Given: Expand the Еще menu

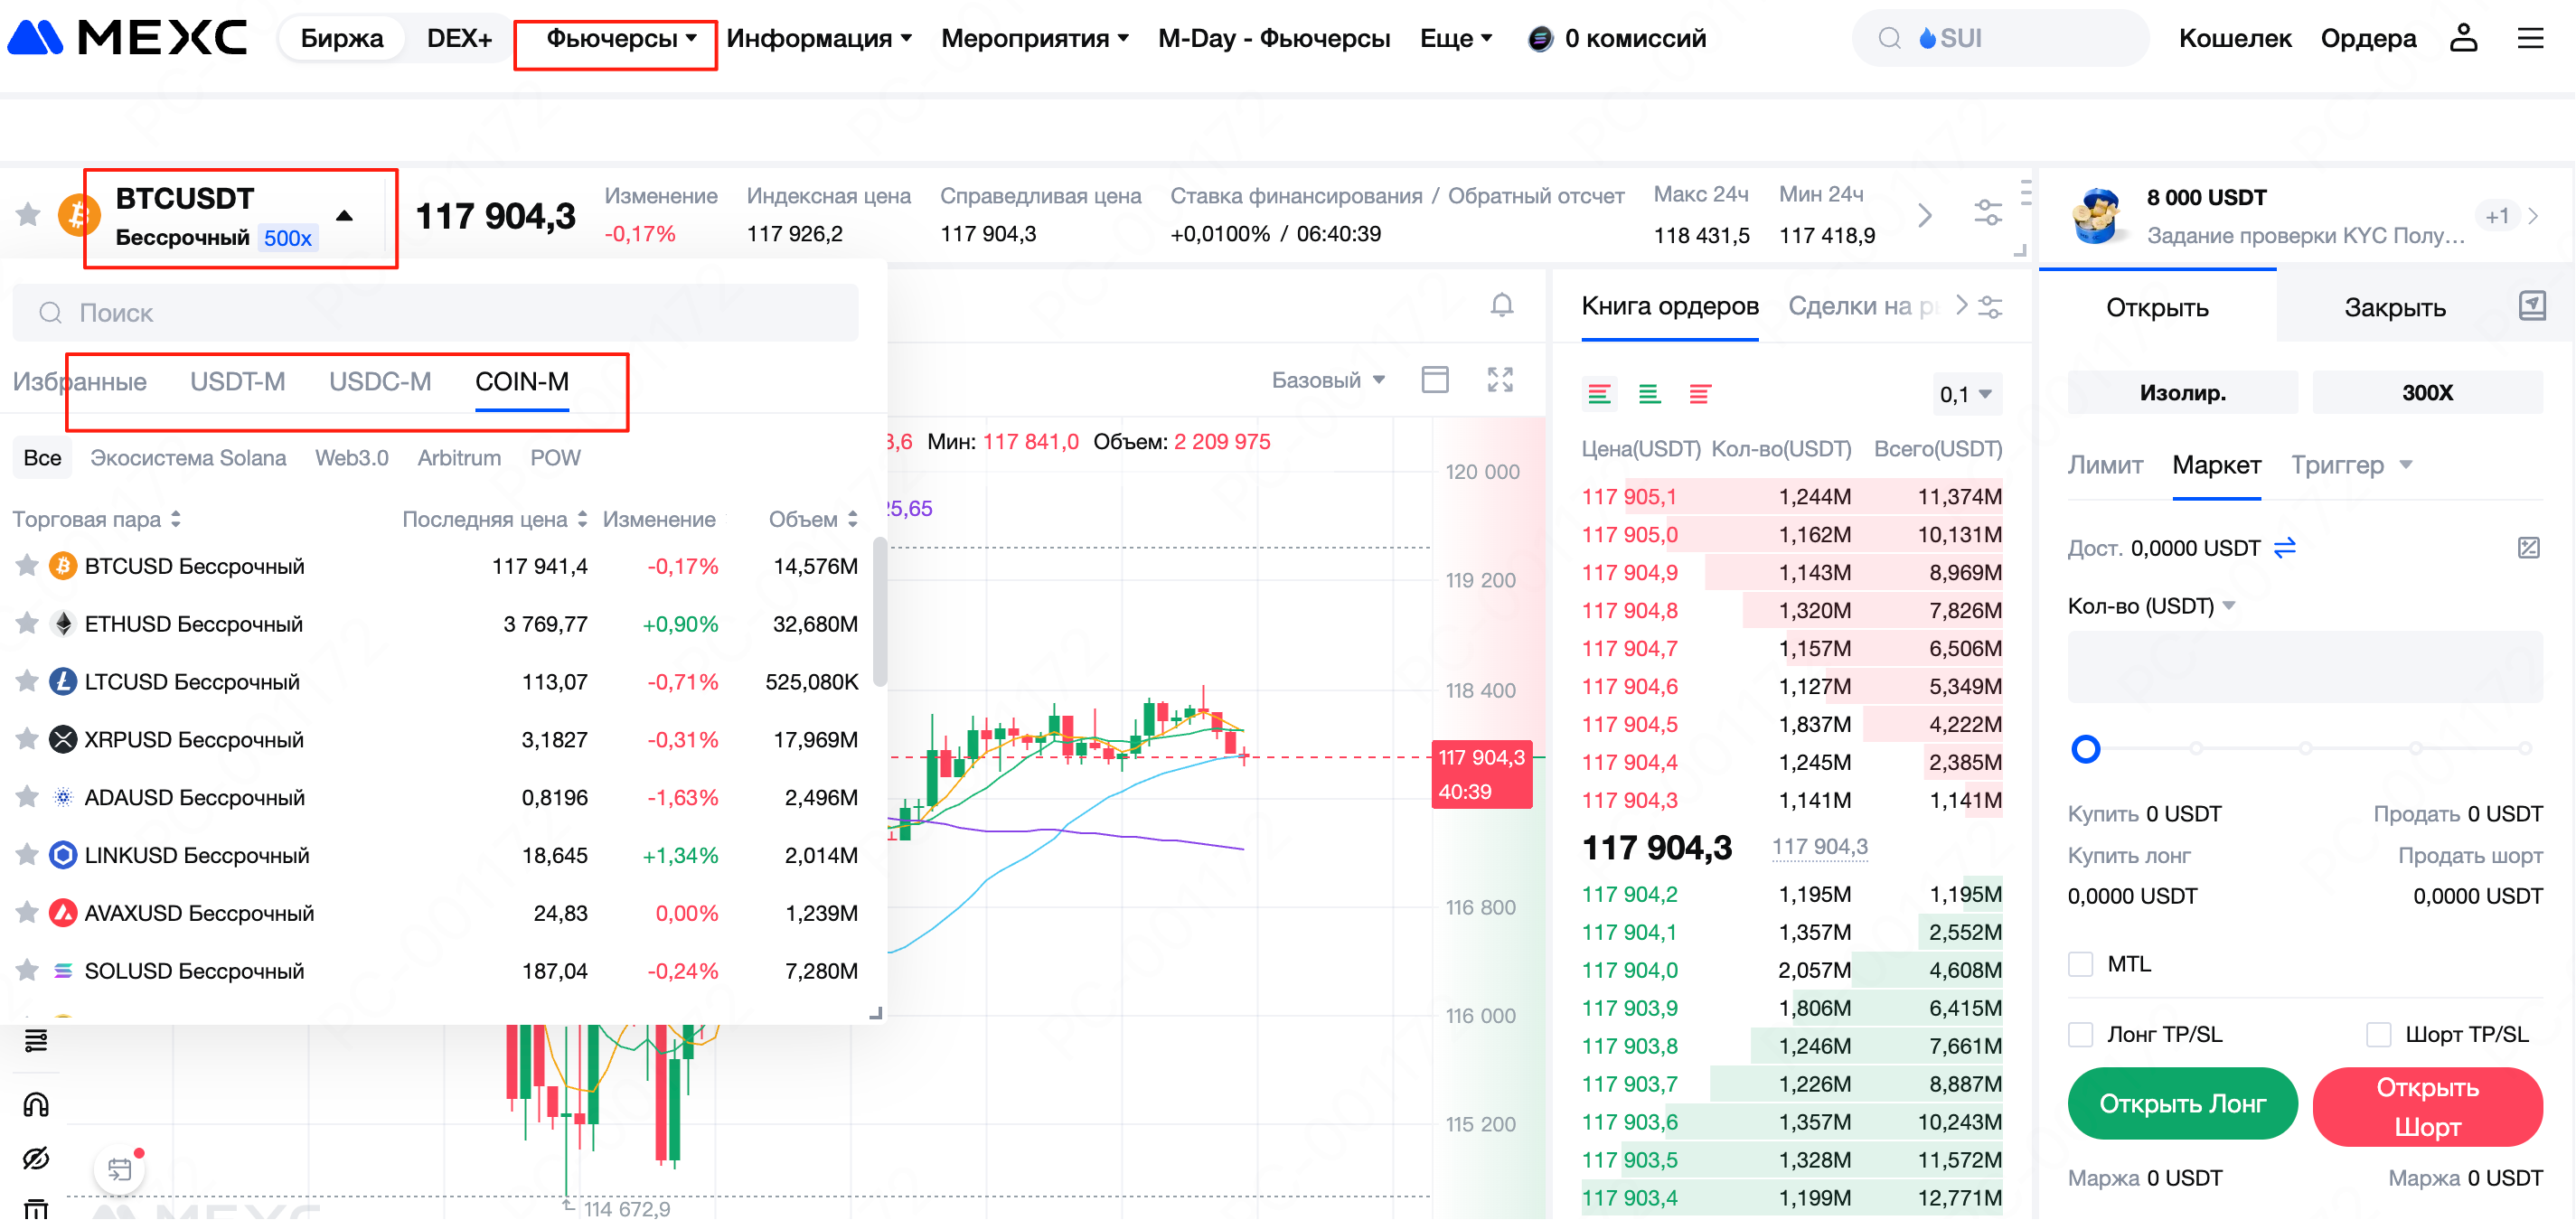Looking at the screenshot, I should 1455,38.
